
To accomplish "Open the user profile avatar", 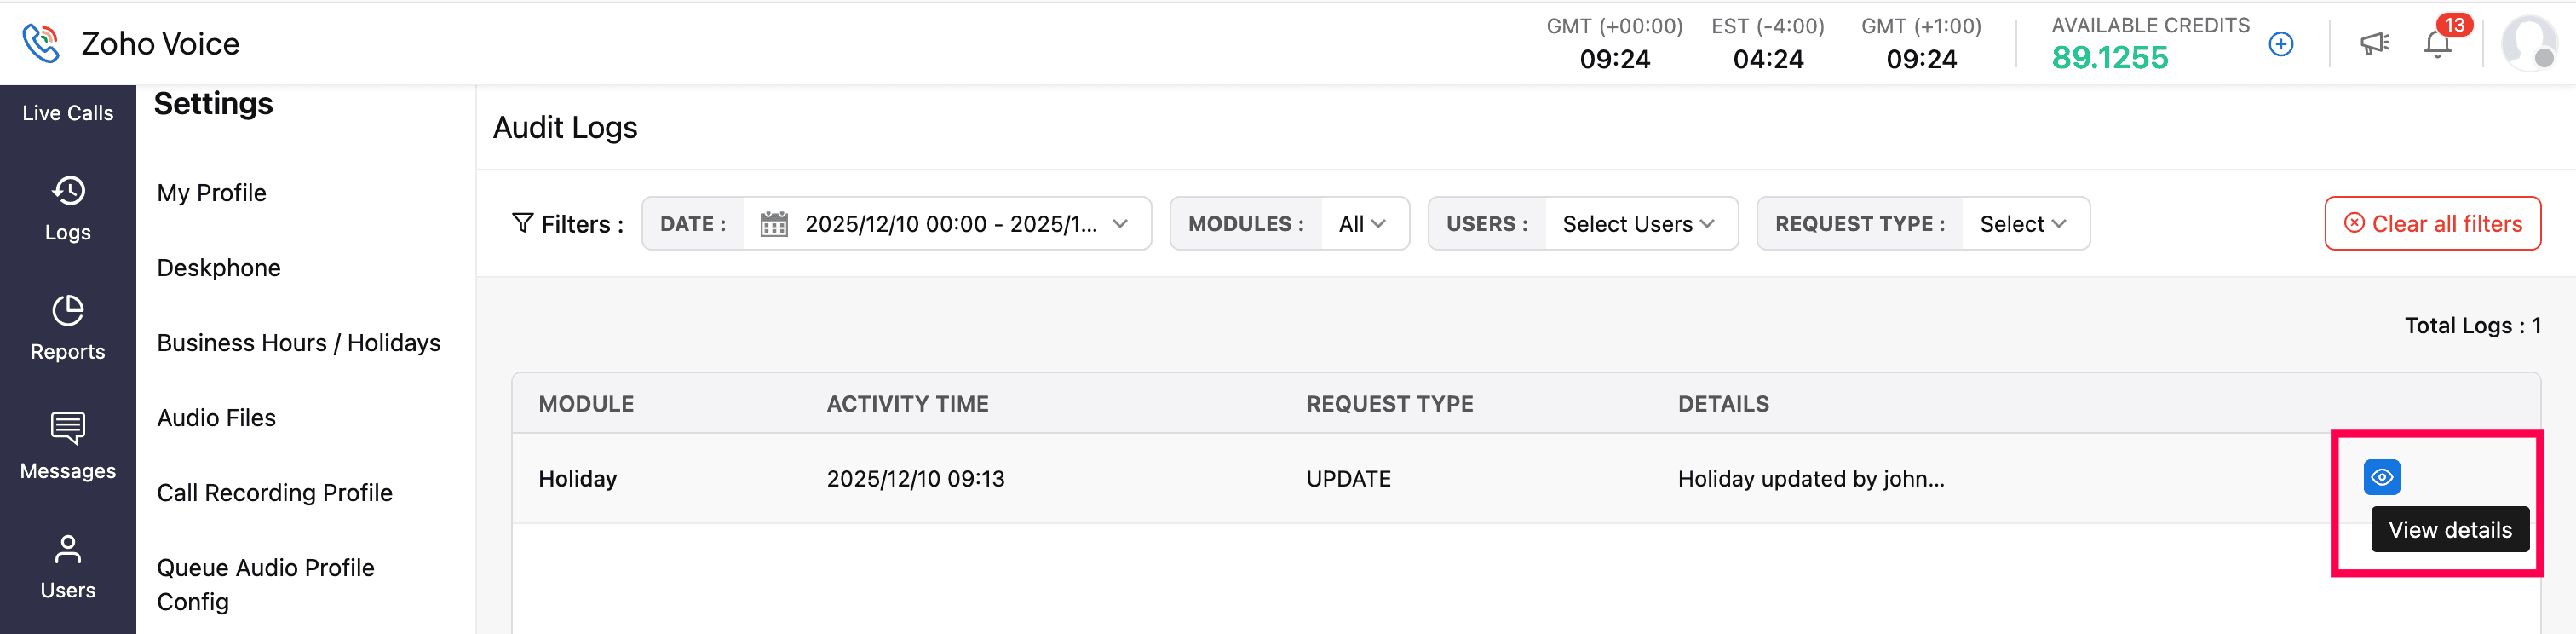I will tap(2528, 44).
